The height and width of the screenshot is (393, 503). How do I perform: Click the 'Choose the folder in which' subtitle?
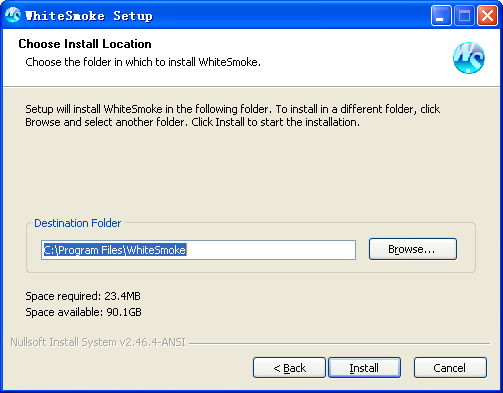[143, 62]
